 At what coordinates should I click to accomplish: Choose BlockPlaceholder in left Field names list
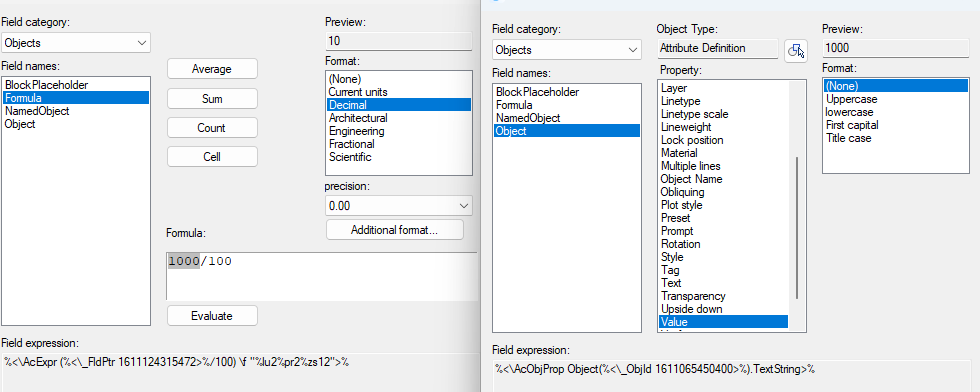(46, 84)
